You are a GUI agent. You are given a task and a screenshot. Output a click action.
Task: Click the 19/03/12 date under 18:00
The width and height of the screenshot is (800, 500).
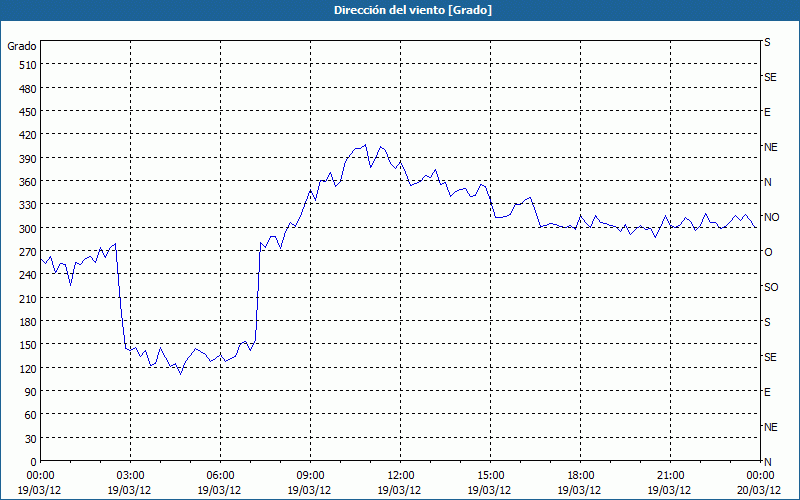click(x=580, y=490)
